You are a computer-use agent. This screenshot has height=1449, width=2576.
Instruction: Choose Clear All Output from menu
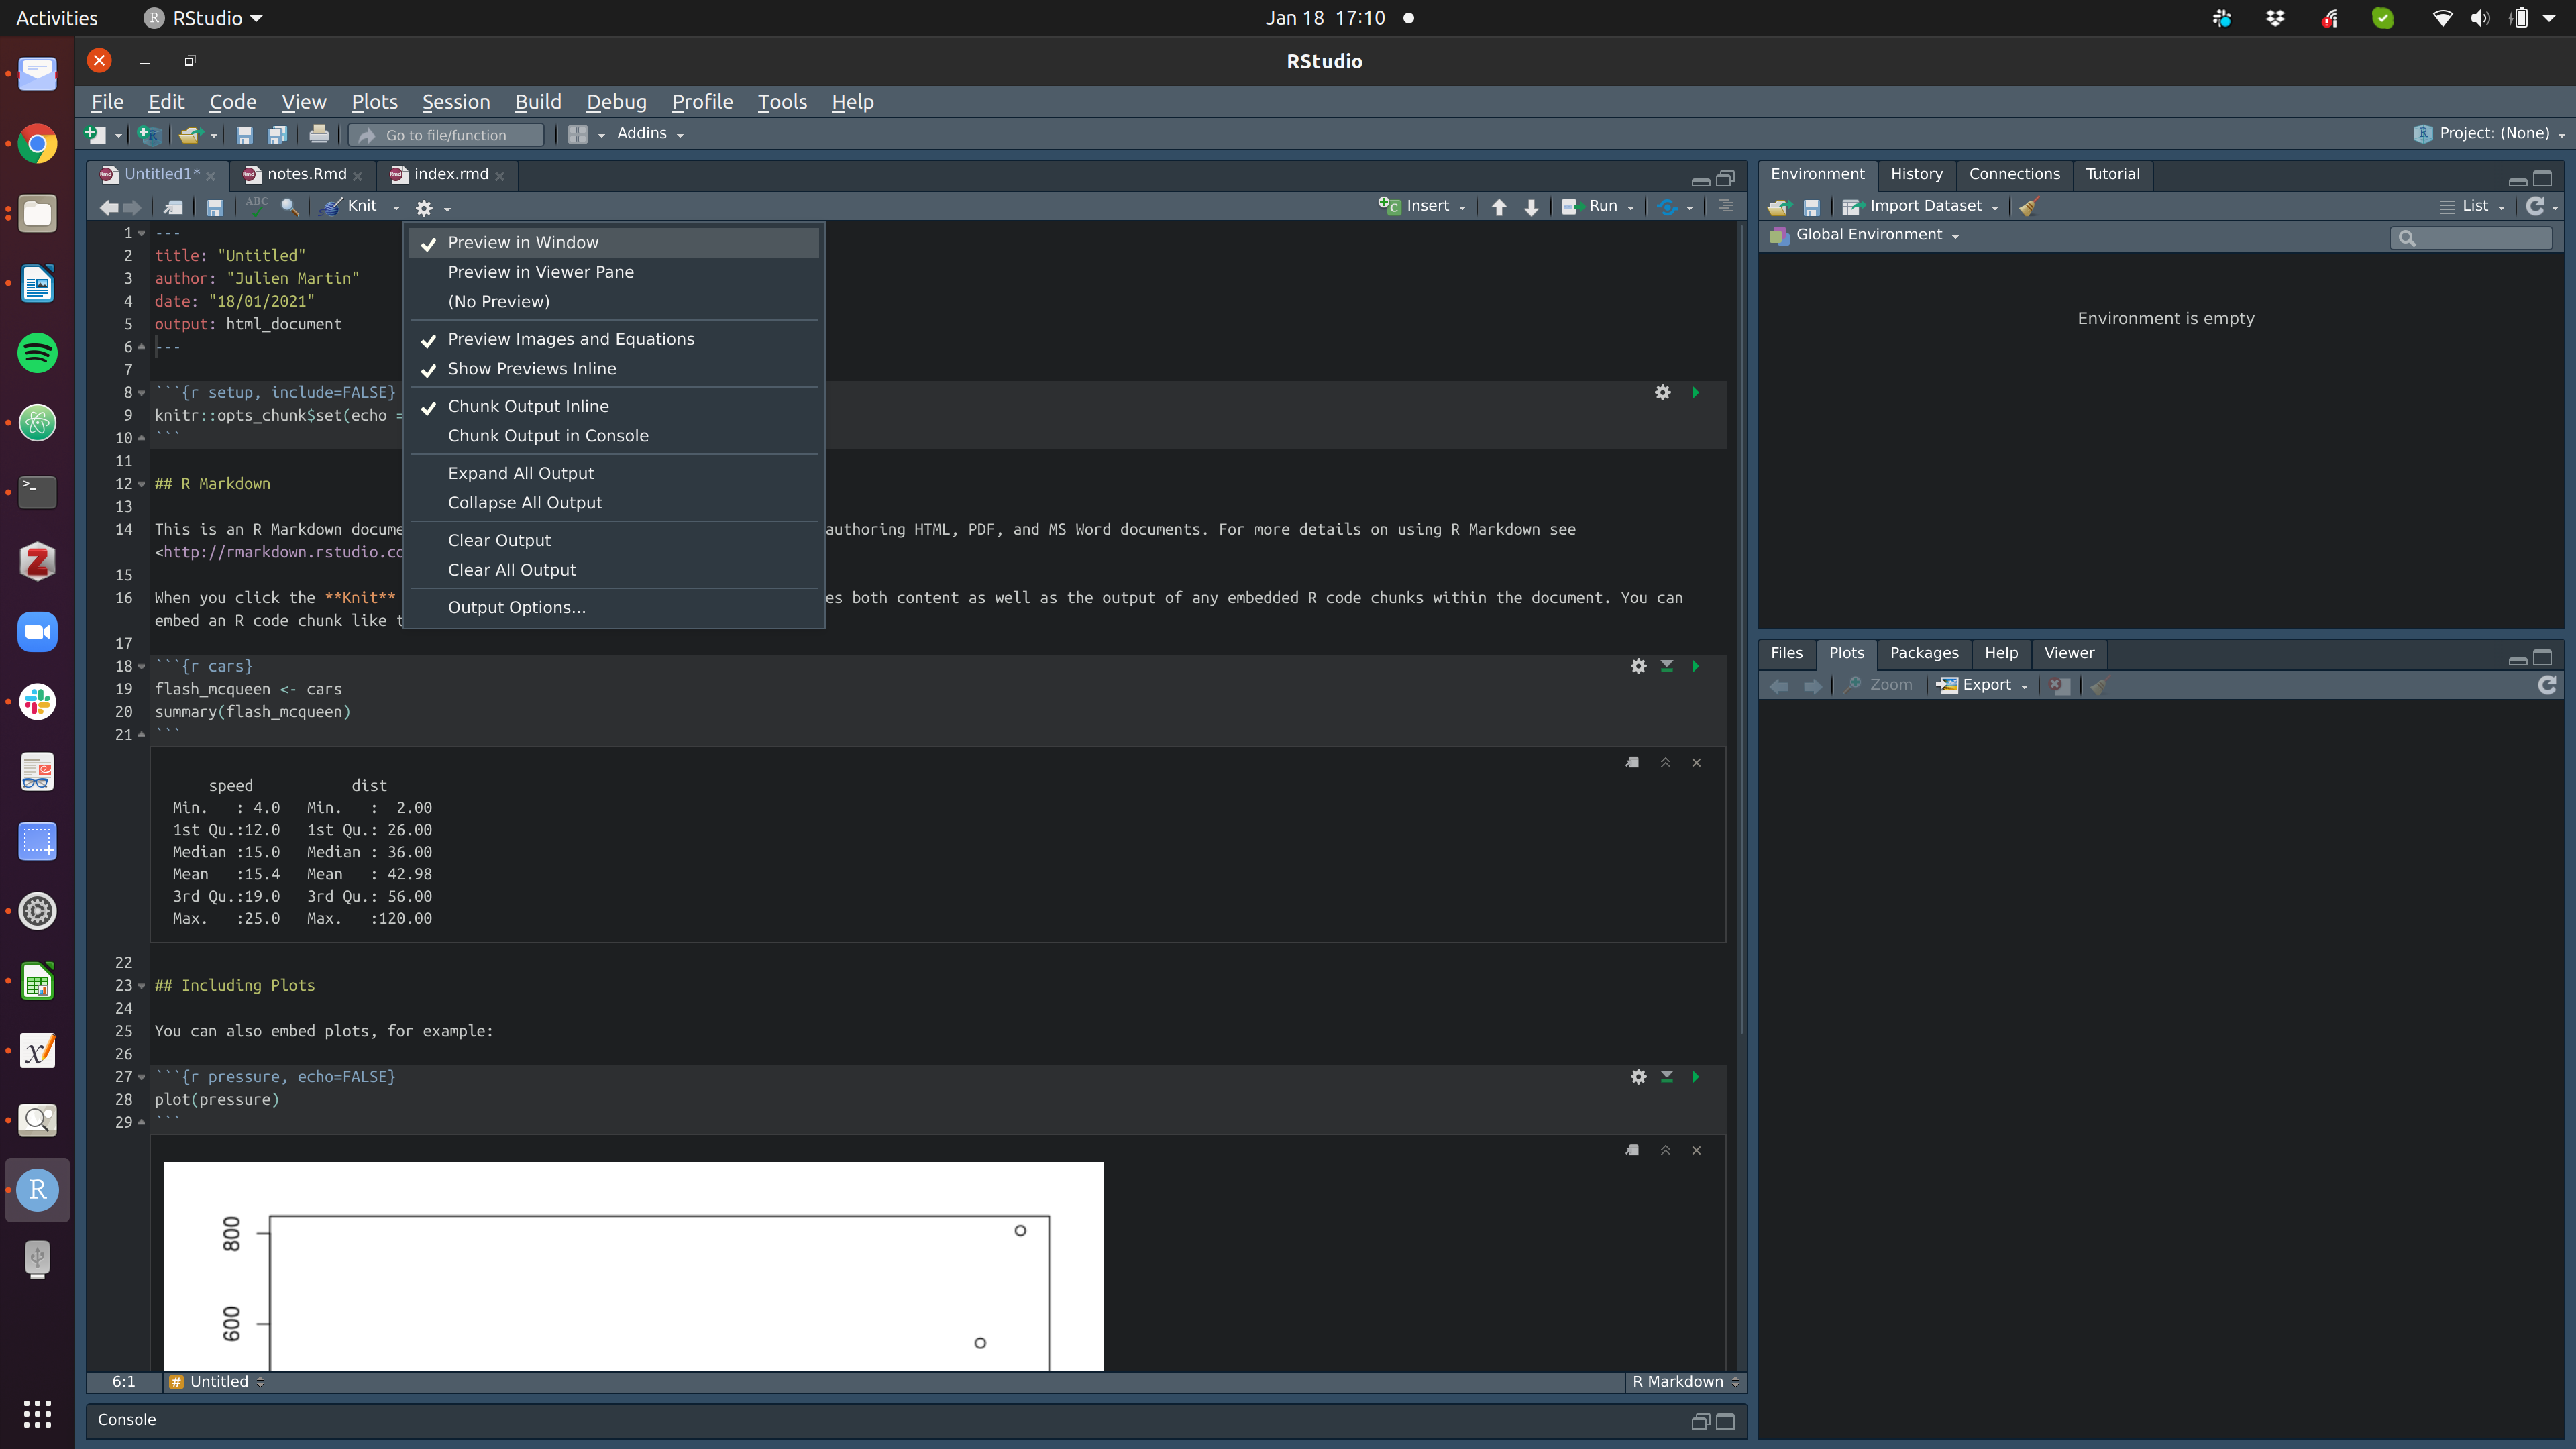coord(511,570)
